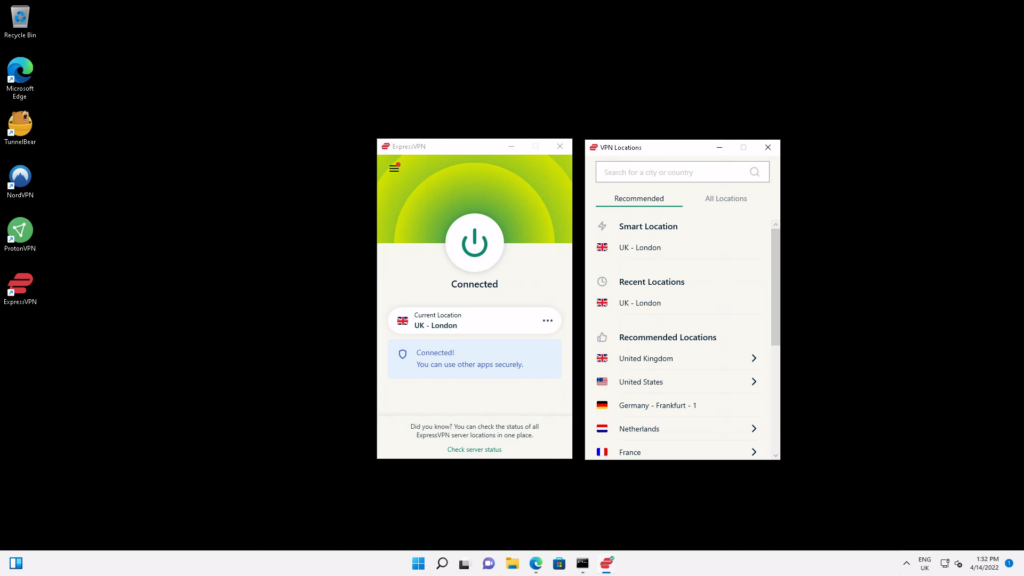1024x576 pixels.
Task: Open the TunnelBear desktop shortcut
Action: point(20,128)
